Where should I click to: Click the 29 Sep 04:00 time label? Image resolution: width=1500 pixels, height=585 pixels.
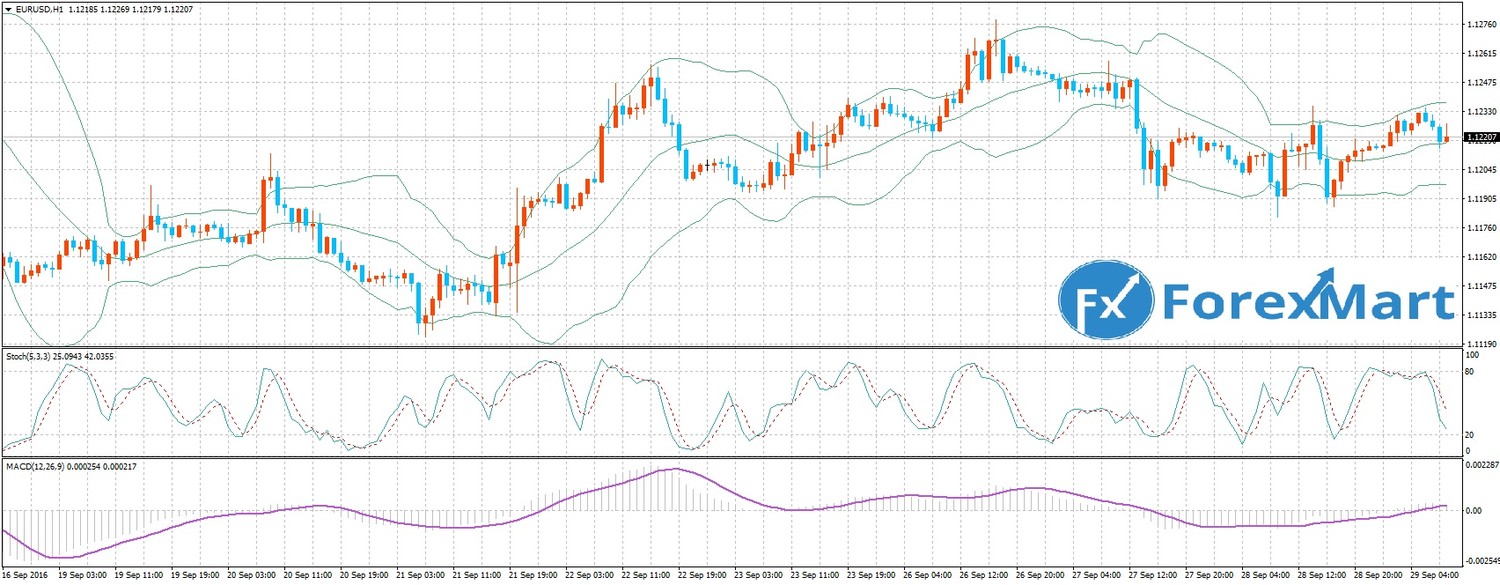click(x=1434, y=578)
